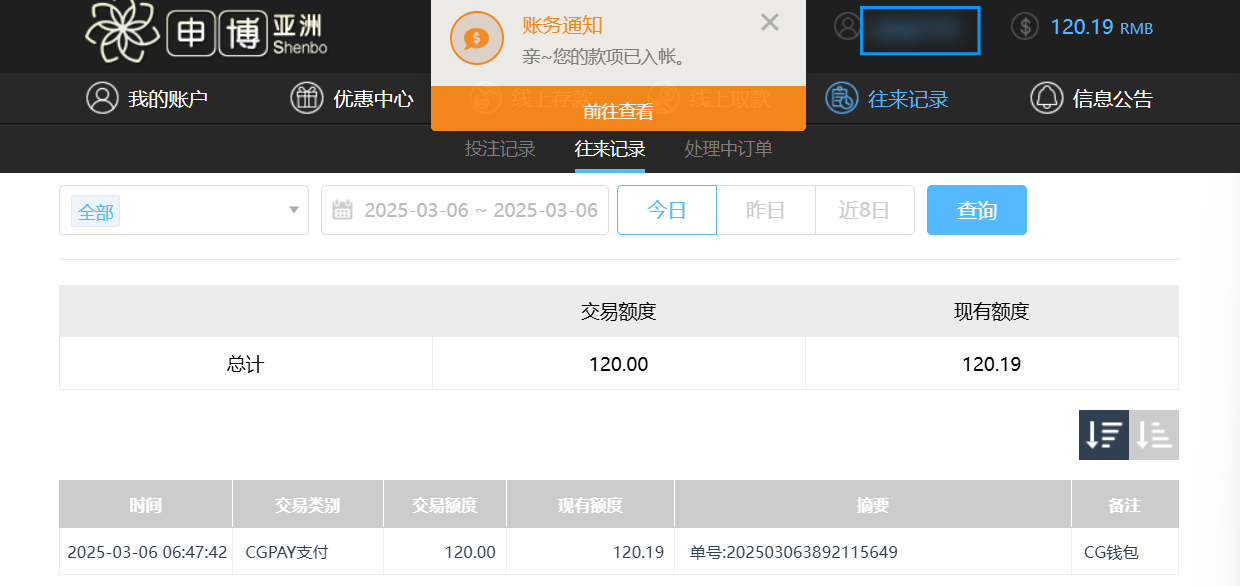Click the dollar coin balance icon
Image resolution: width=1240 pixels, height=586 pixels.
click(x=1025, y=27)
